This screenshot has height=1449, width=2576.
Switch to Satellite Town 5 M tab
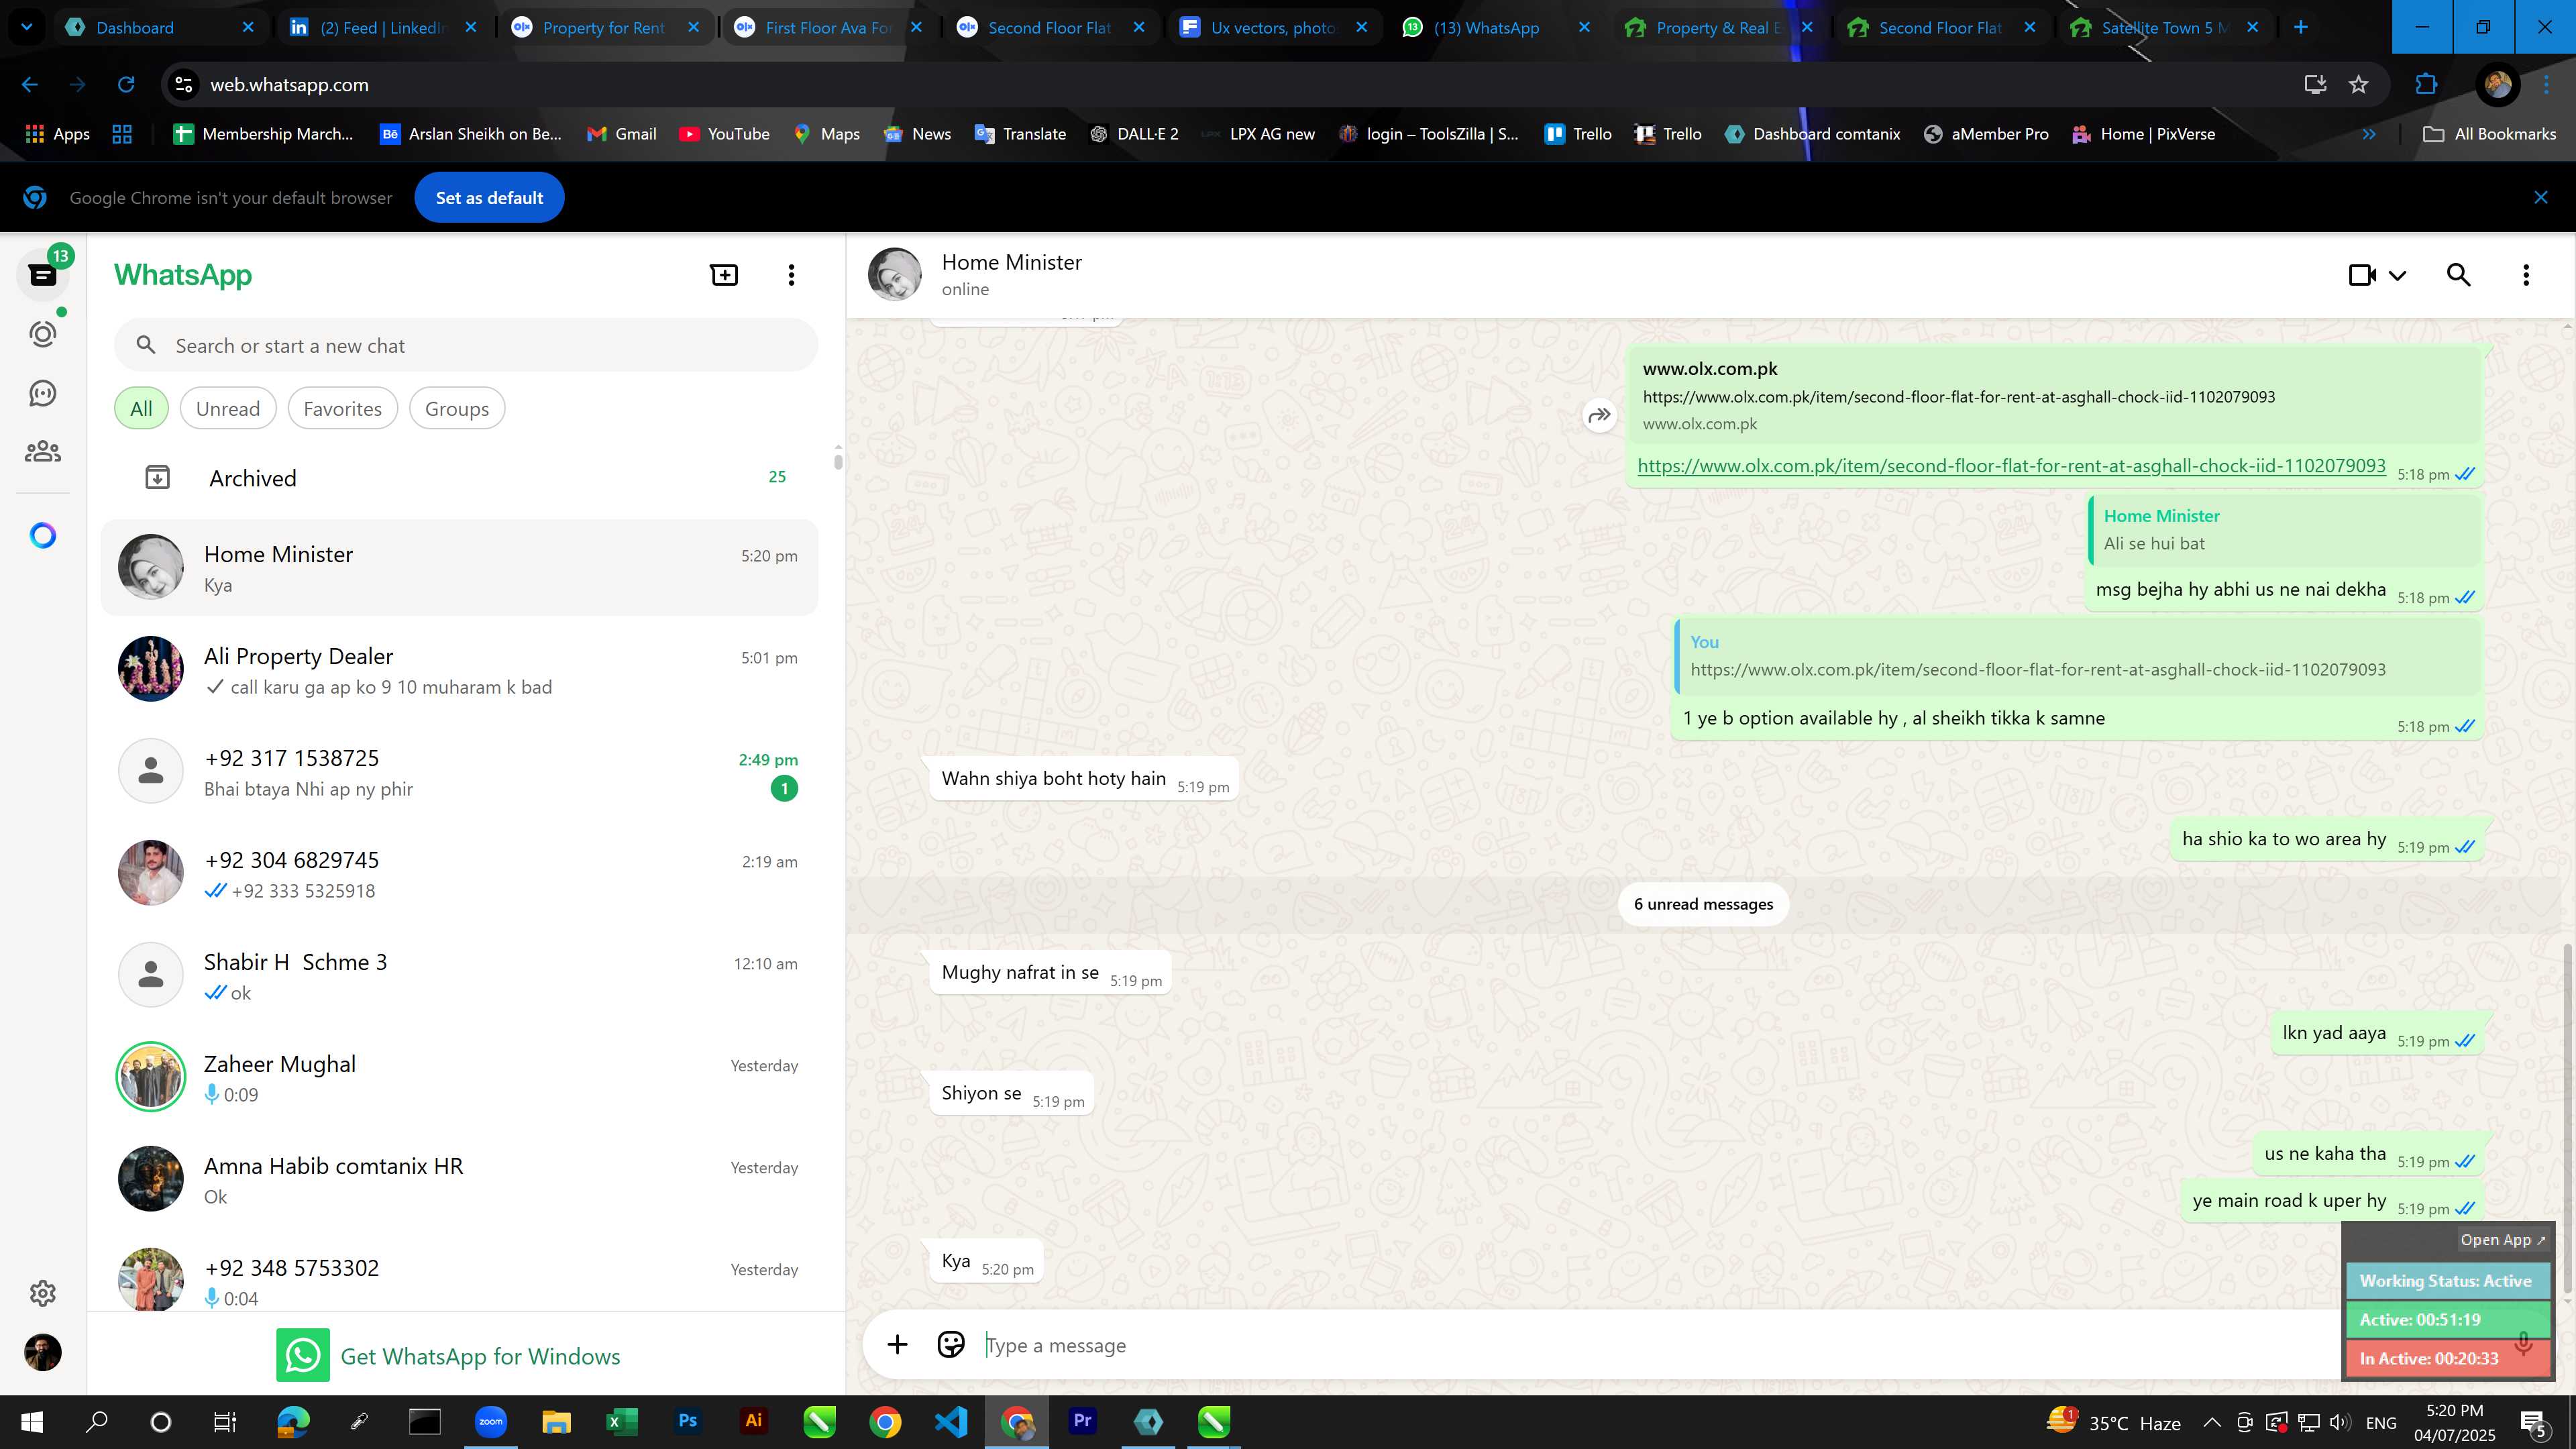point(2165,28)
